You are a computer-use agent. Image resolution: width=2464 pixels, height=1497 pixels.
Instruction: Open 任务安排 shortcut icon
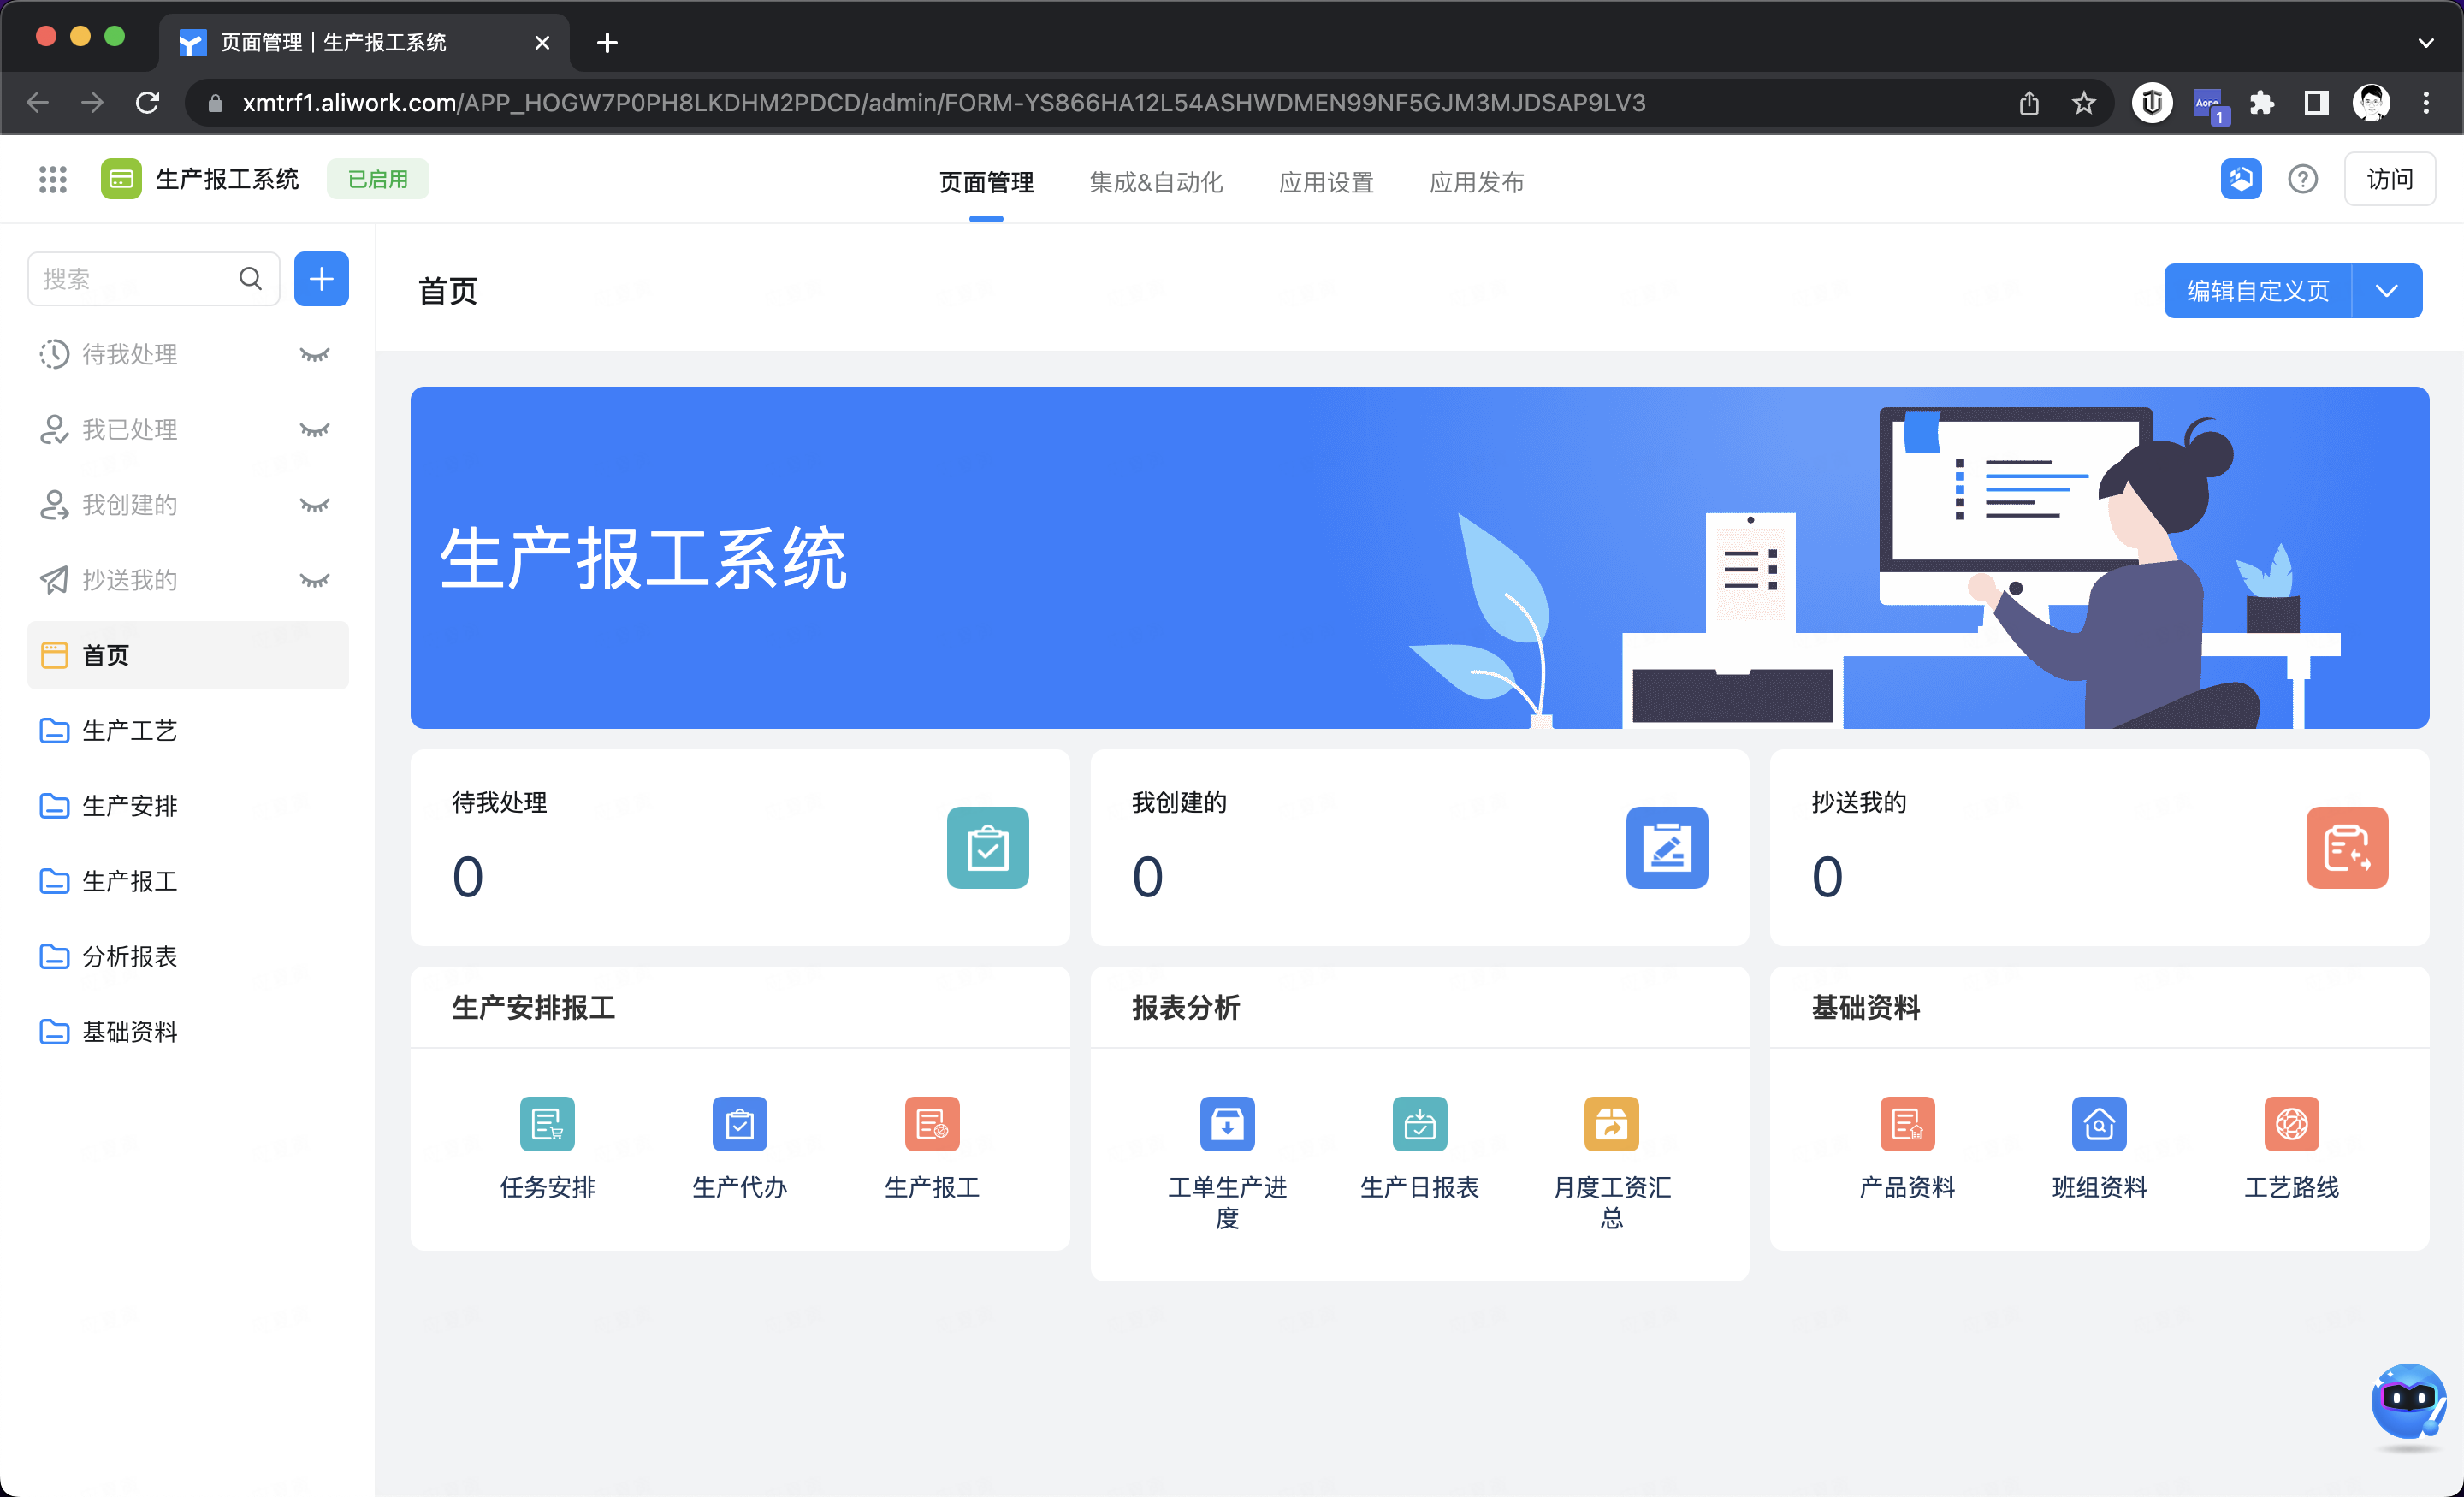pyautogui.click(x=547, y=1124)
